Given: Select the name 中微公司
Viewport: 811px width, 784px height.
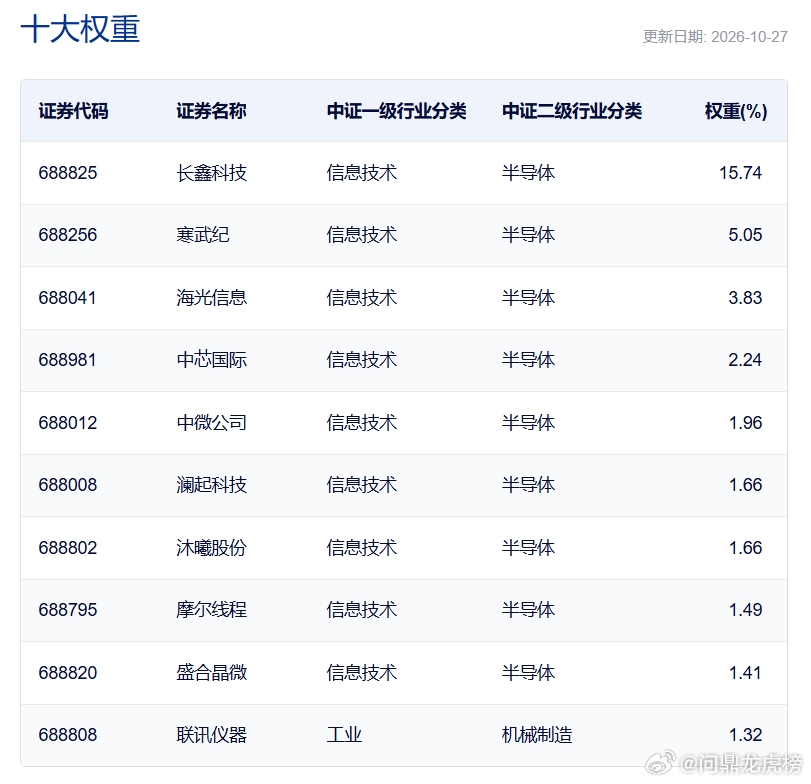Looking at the screenshot, I should 212,423.
